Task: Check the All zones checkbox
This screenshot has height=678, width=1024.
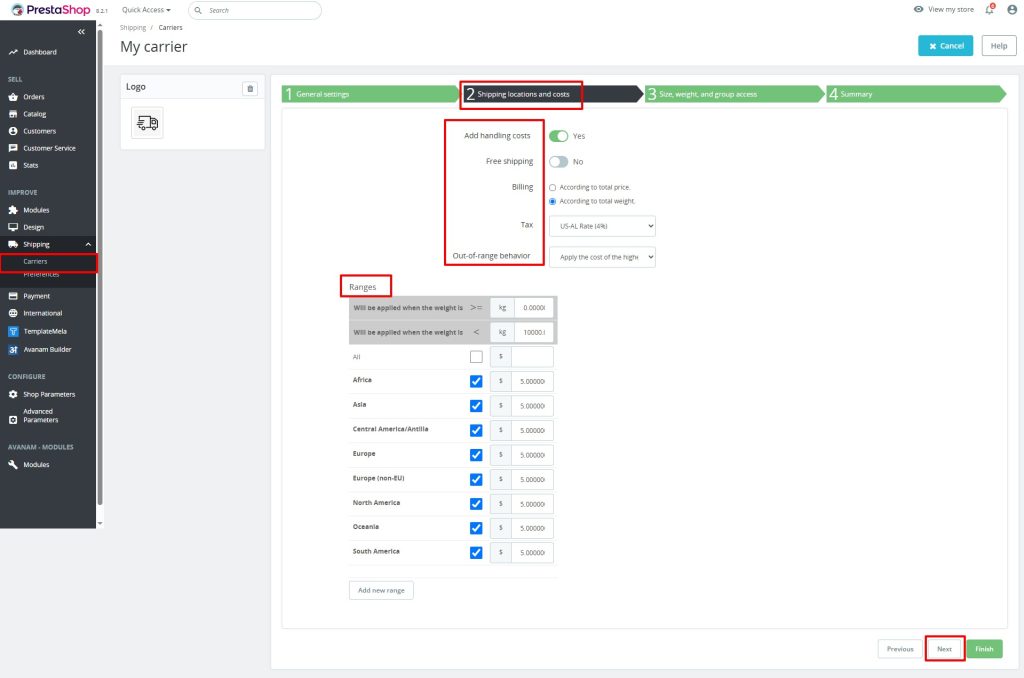Action: pyautogui.click(x=477, y=356)
